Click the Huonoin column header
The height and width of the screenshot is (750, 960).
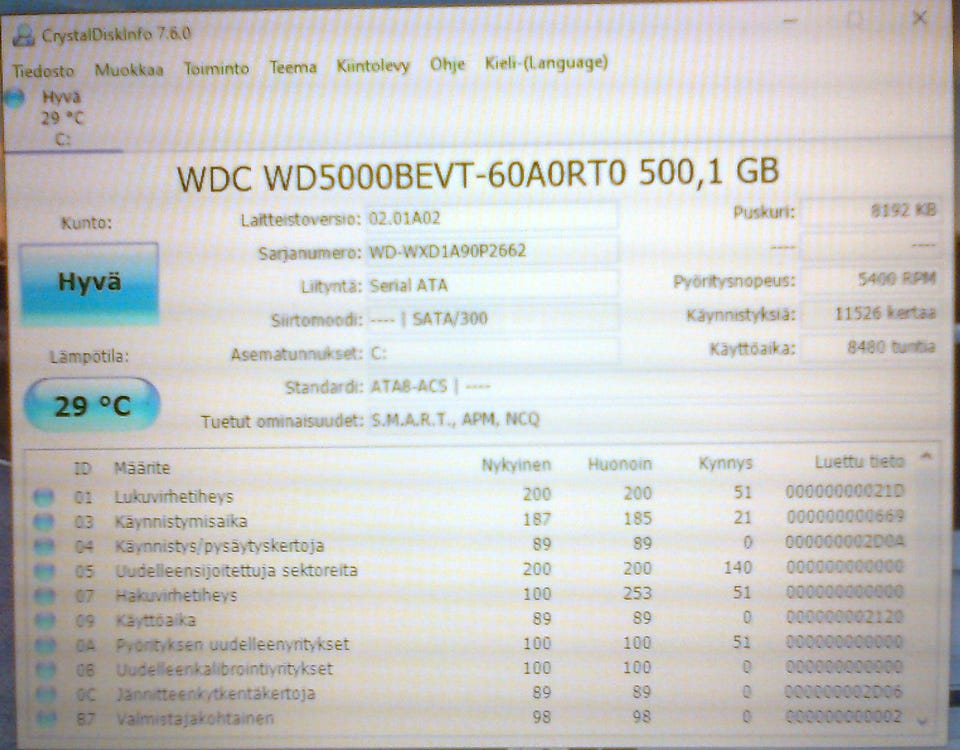[620, 464]
